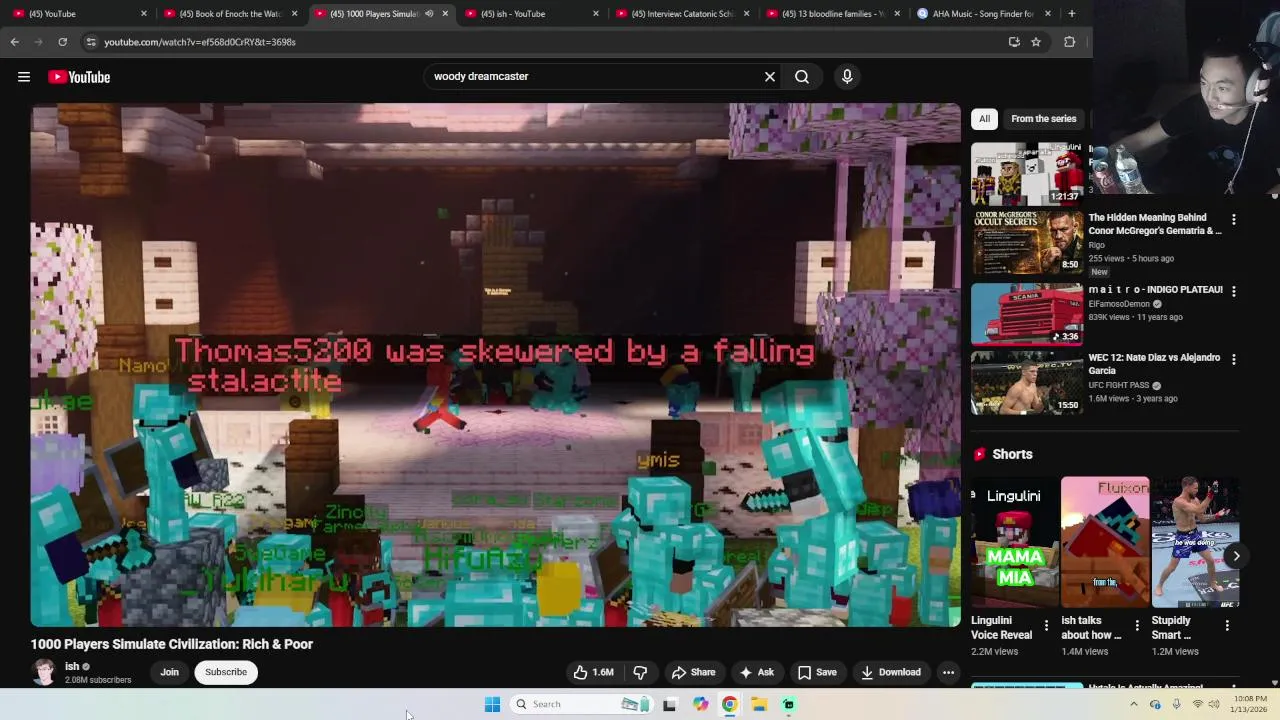Image resolution: width=1280 pixels, height=720 pixels.
Task: Install app icon in address bar
Action: [x=1014, y=42]
